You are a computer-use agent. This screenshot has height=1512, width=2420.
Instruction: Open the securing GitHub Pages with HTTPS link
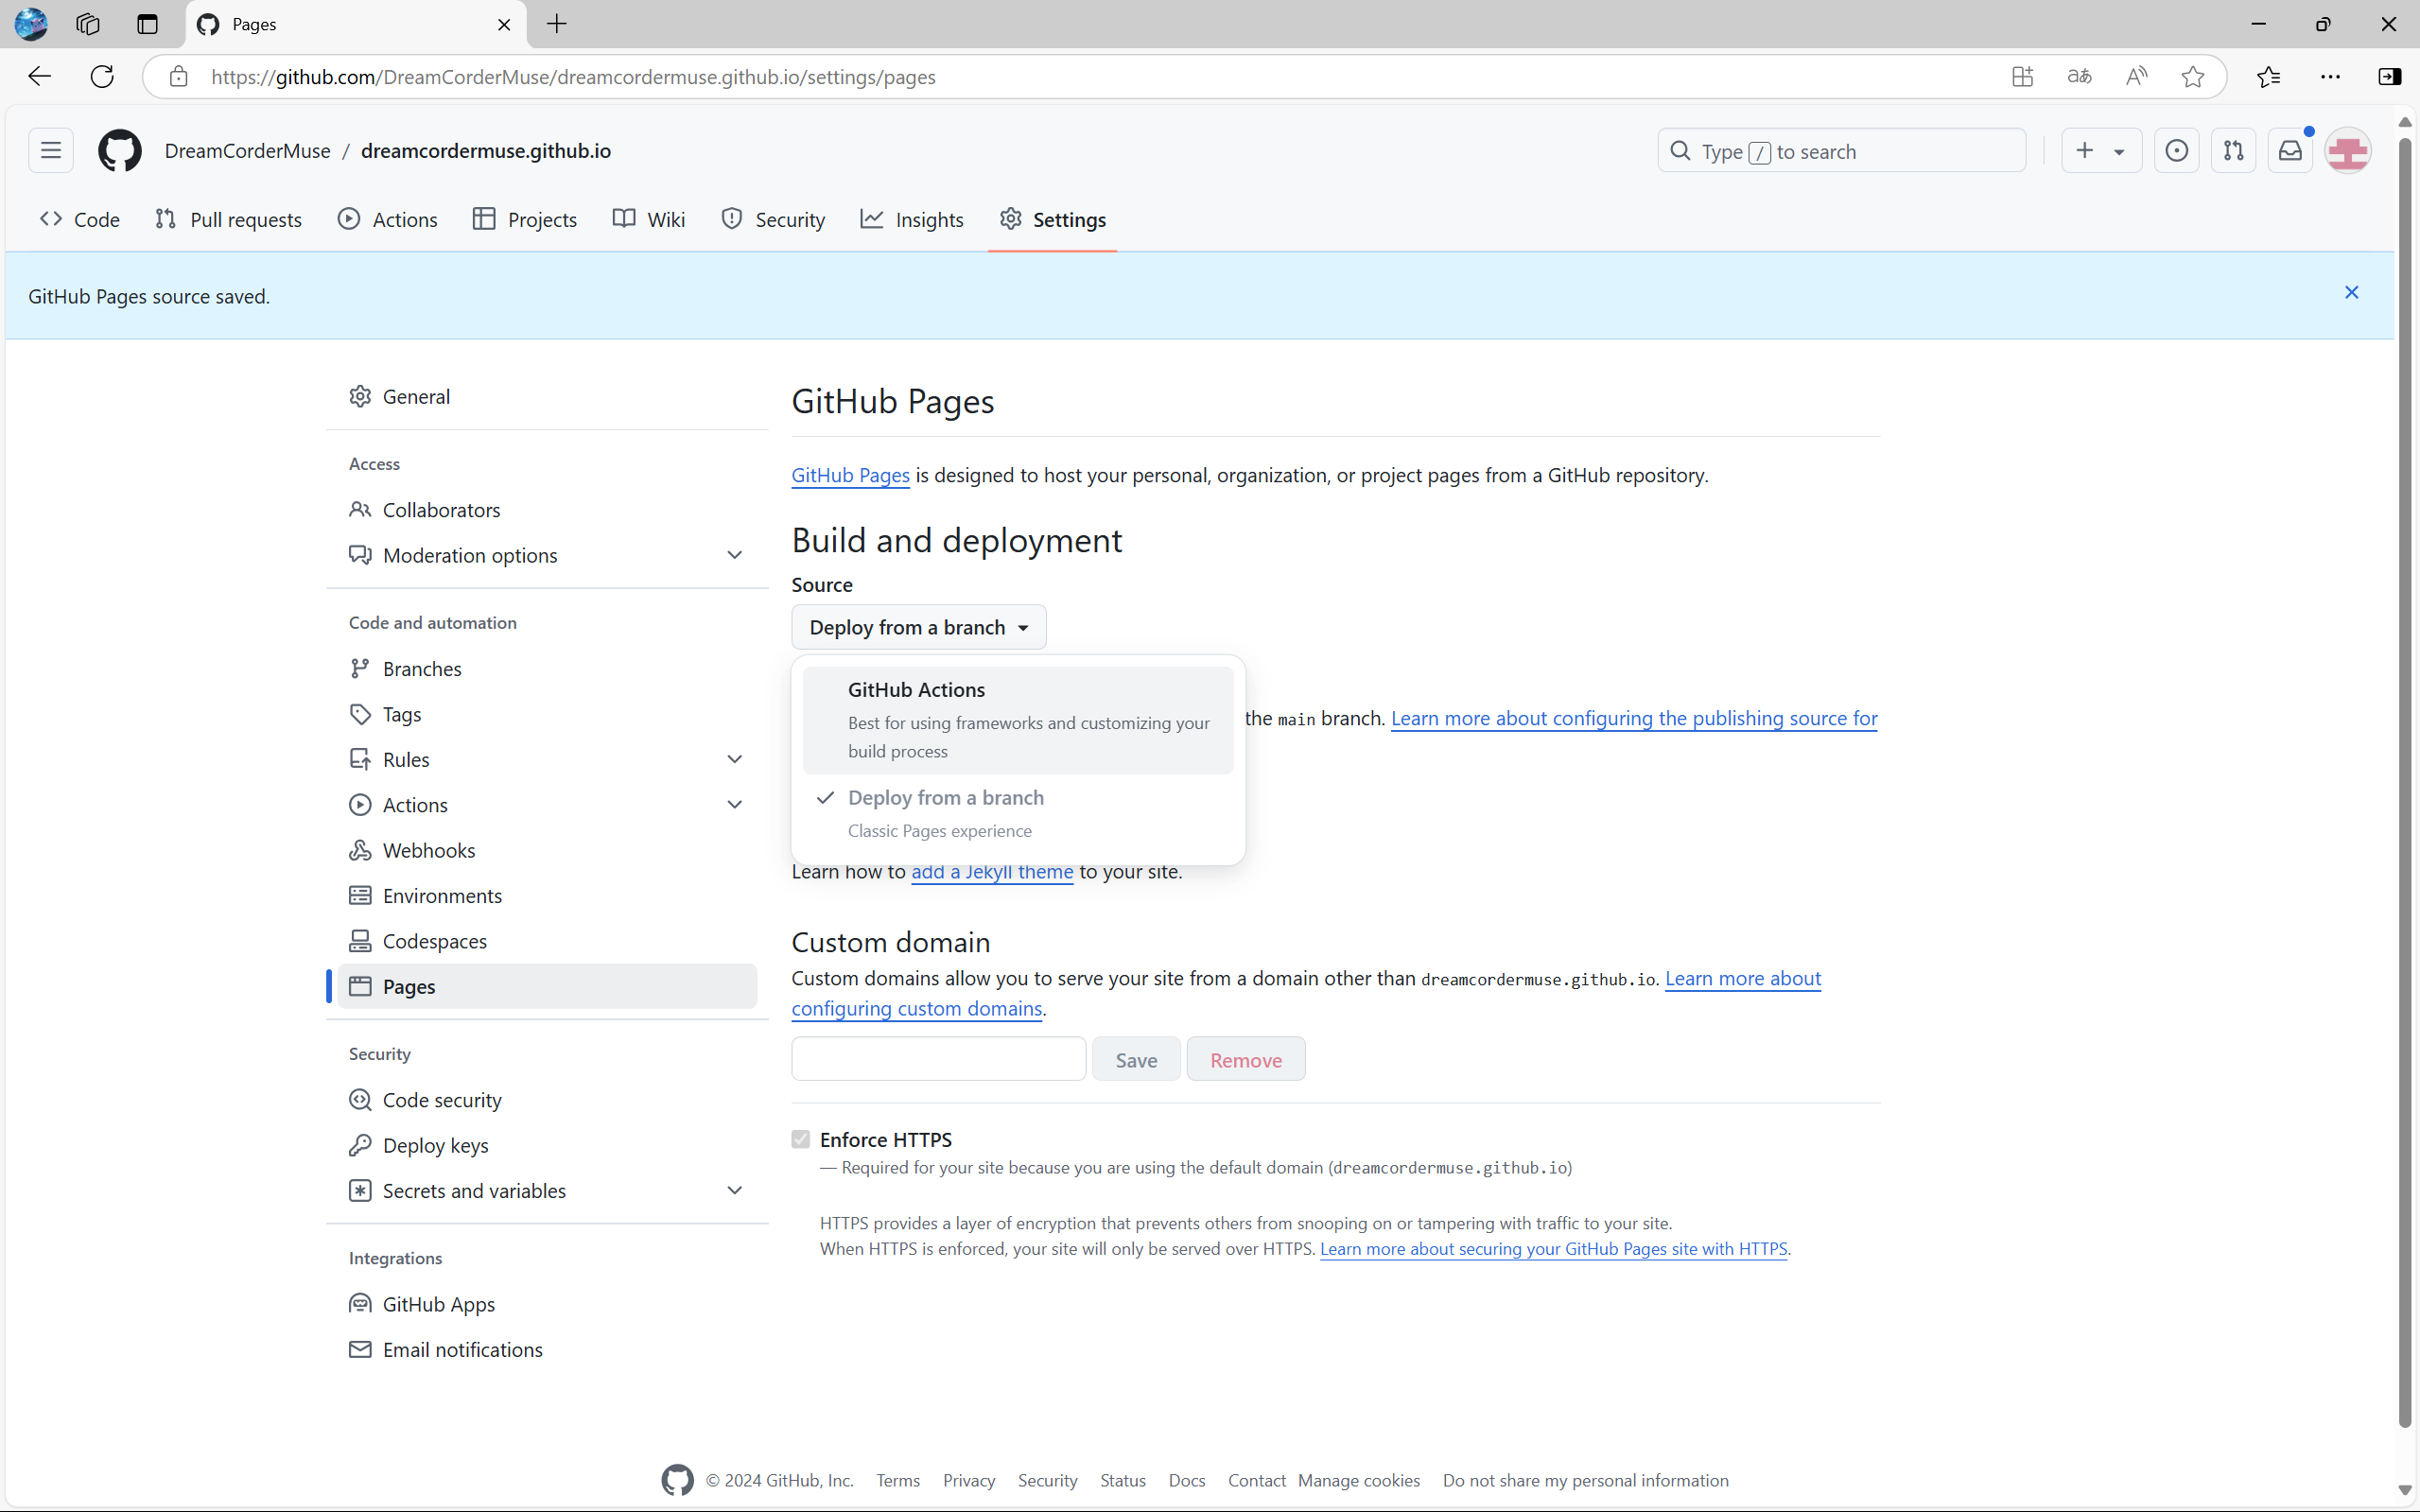click(x=1553, y=1248)
